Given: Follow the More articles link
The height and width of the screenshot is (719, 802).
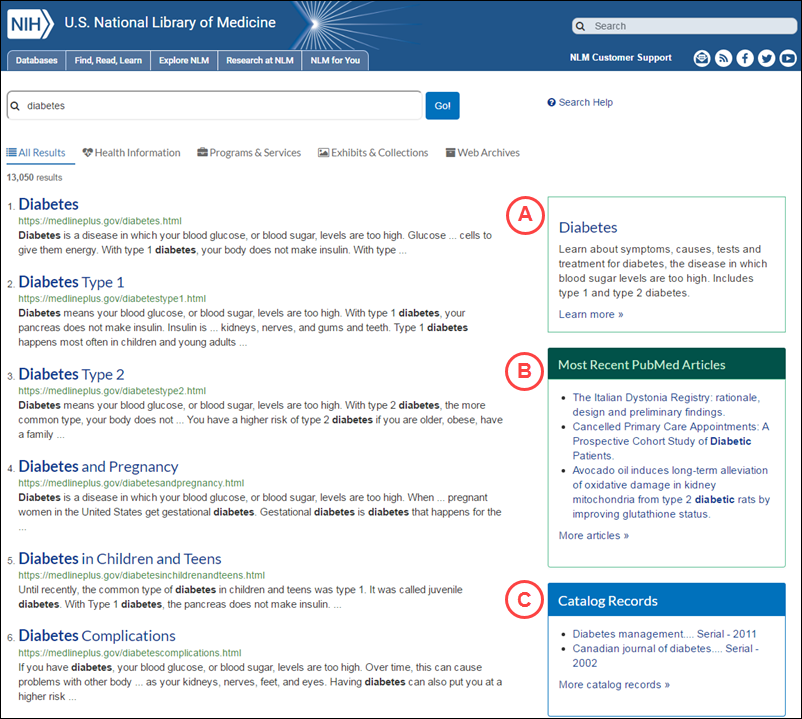Looking at the screenshot, I should pyautogui.click(x=594, y=536).
